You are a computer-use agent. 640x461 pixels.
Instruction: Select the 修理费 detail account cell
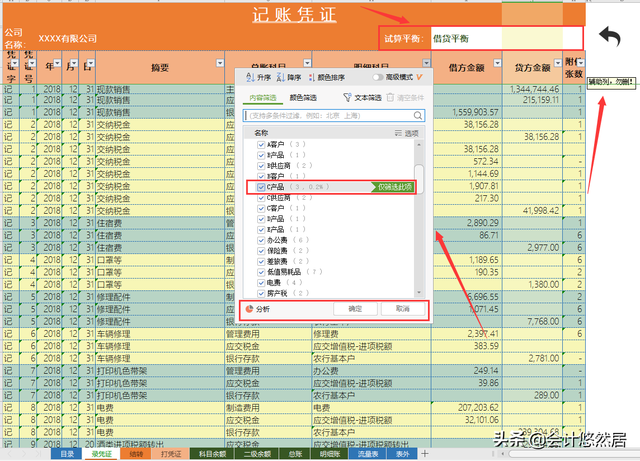pyautogui.click(x=371, y=334)
